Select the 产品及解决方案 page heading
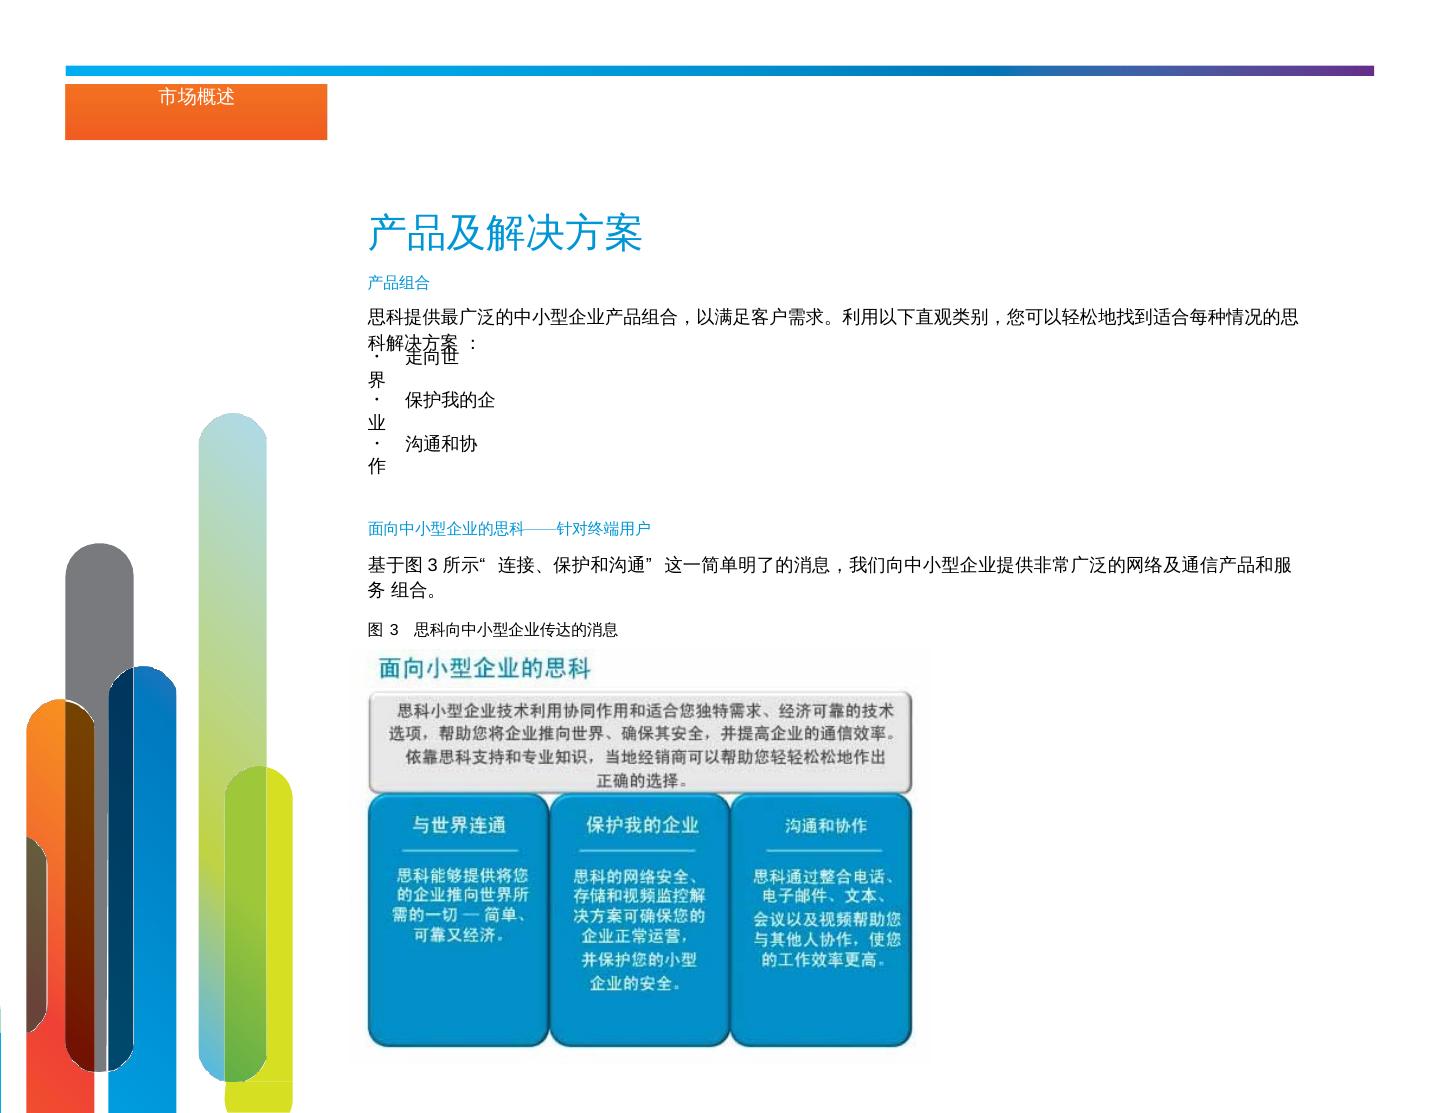Viewport: 1440px width, 1113px height. [505, 233]
